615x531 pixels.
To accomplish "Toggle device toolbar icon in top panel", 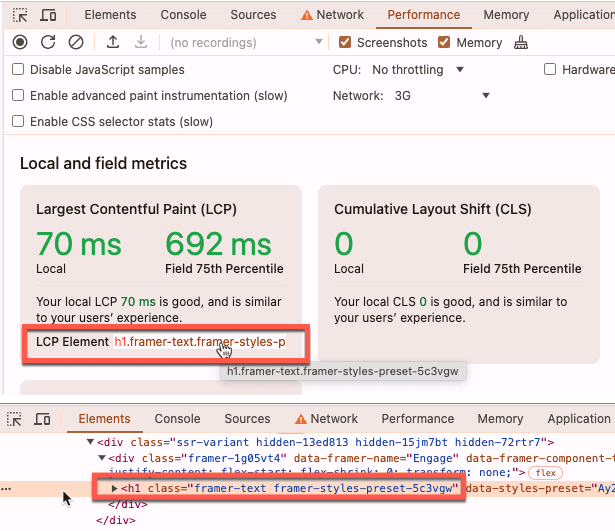I will [48, 15].
